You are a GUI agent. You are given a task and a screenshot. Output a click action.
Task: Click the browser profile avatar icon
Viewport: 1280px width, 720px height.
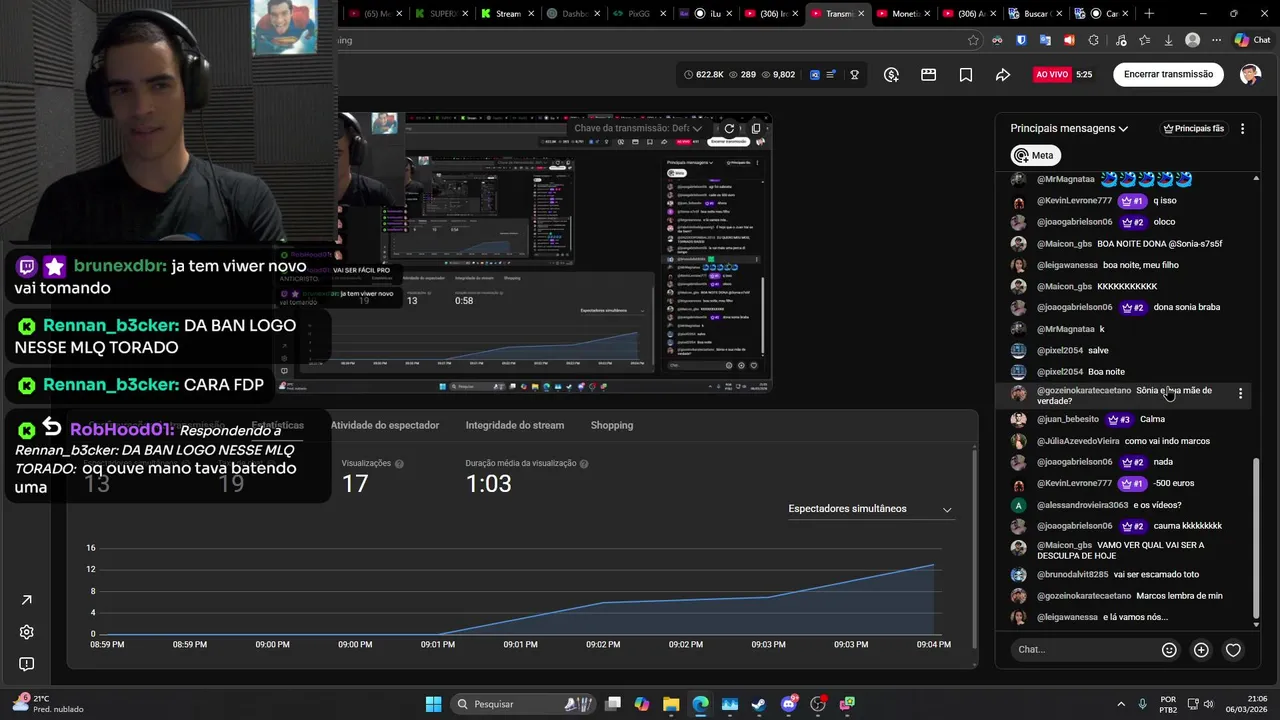pos(1192,40)
